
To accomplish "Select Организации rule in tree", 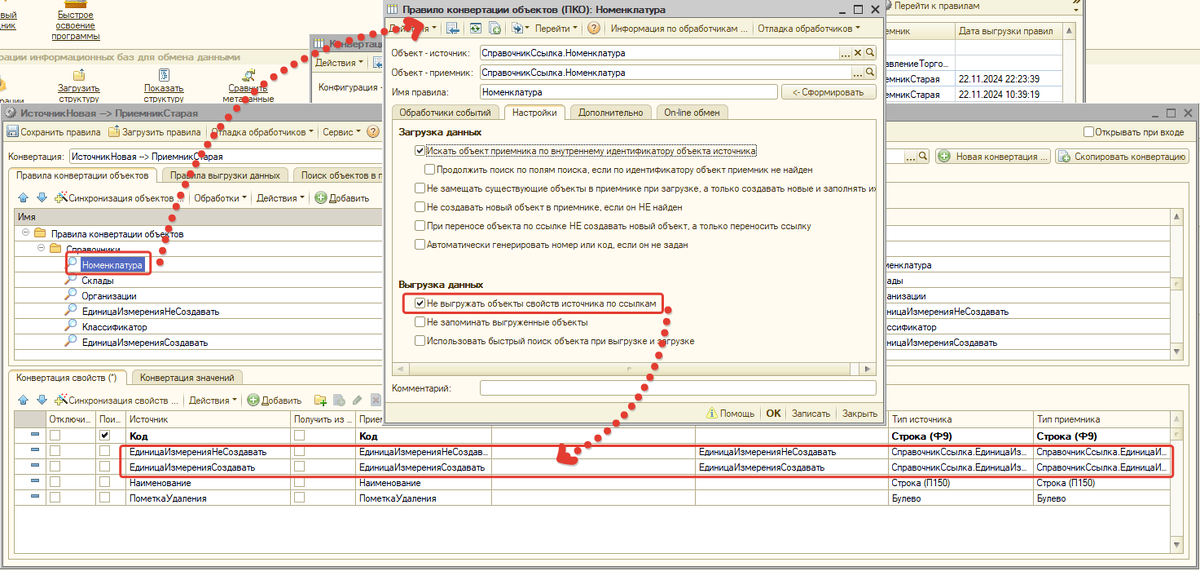I will coord(110,296).
